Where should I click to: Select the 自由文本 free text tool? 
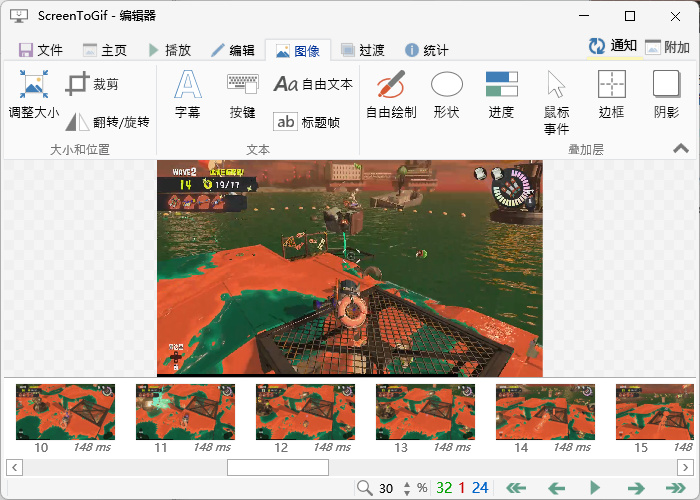[x=313, y=83]
